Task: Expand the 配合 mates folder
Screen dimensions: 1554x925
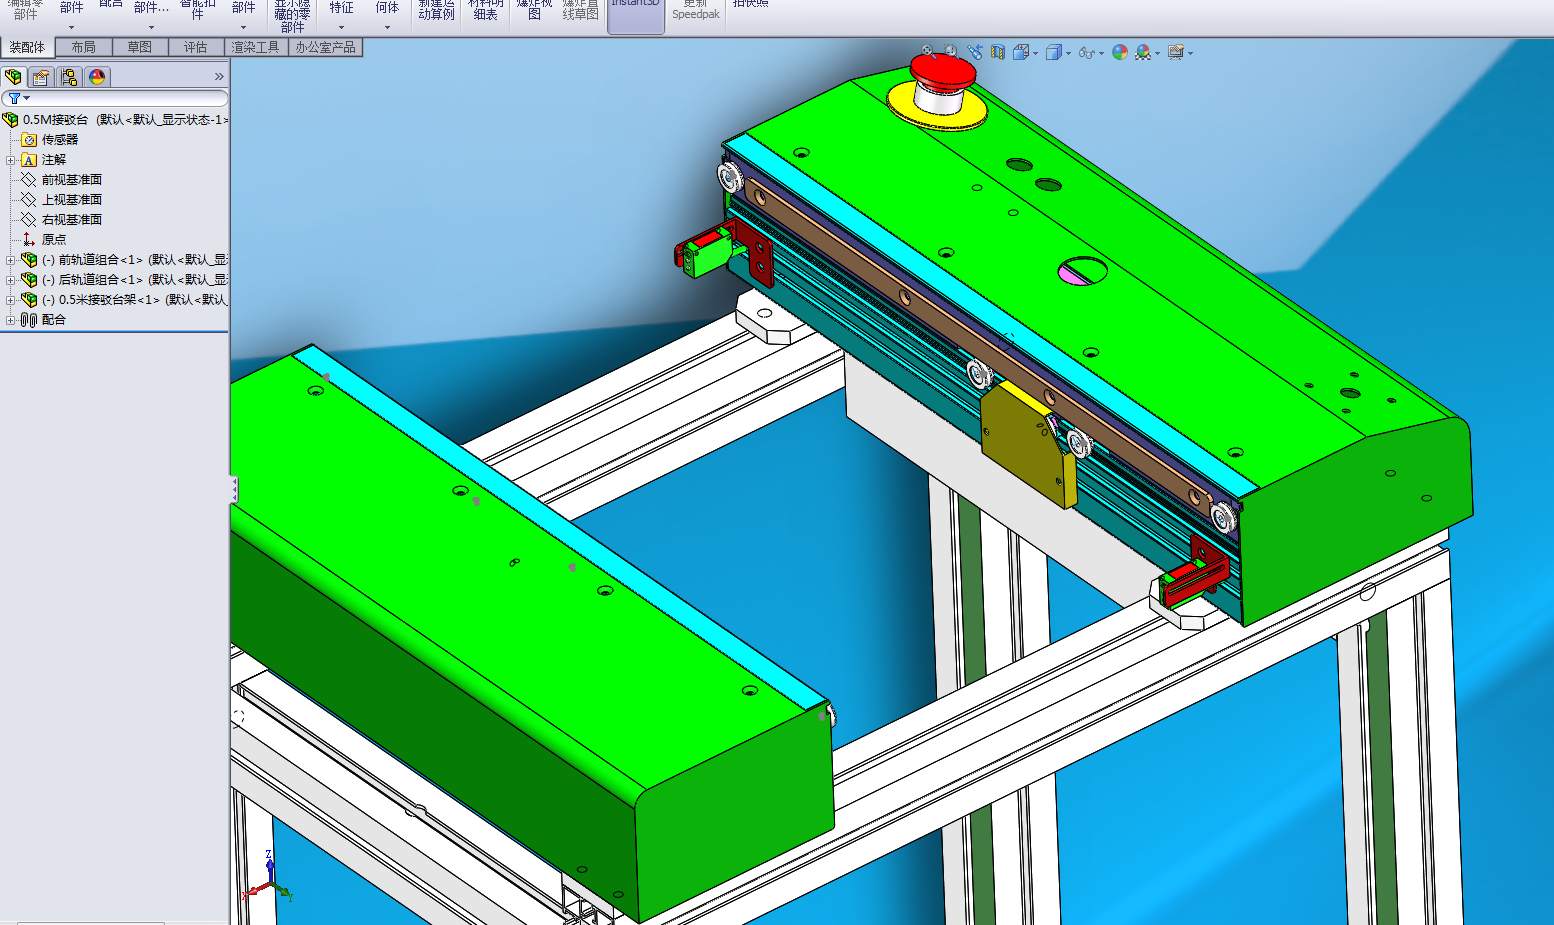Action: pyautogui.click(x=11, y=320)
